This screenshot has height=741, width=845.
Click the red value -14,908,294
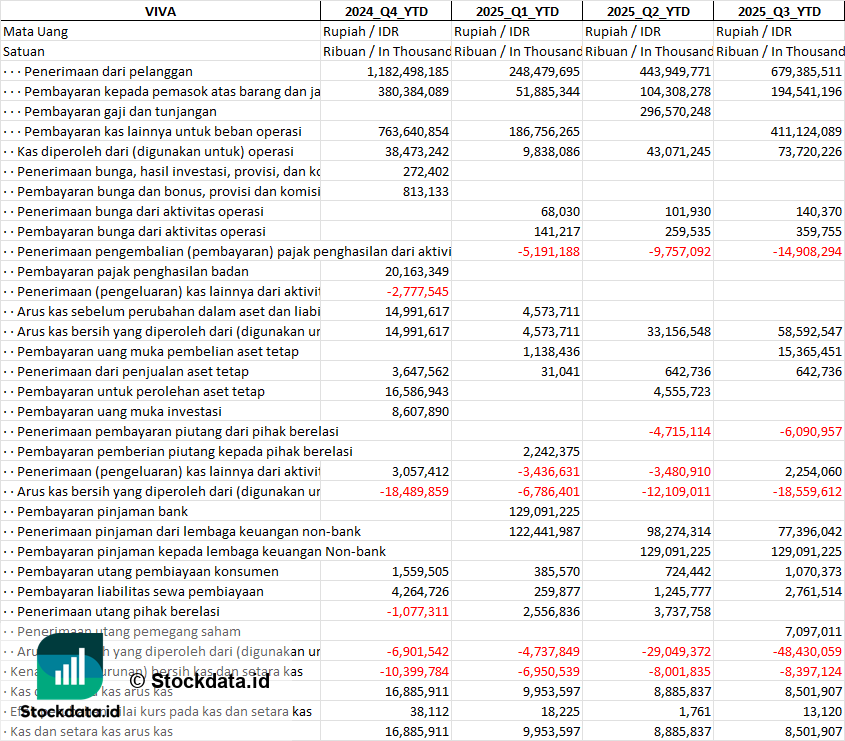(x=807, y=252)
